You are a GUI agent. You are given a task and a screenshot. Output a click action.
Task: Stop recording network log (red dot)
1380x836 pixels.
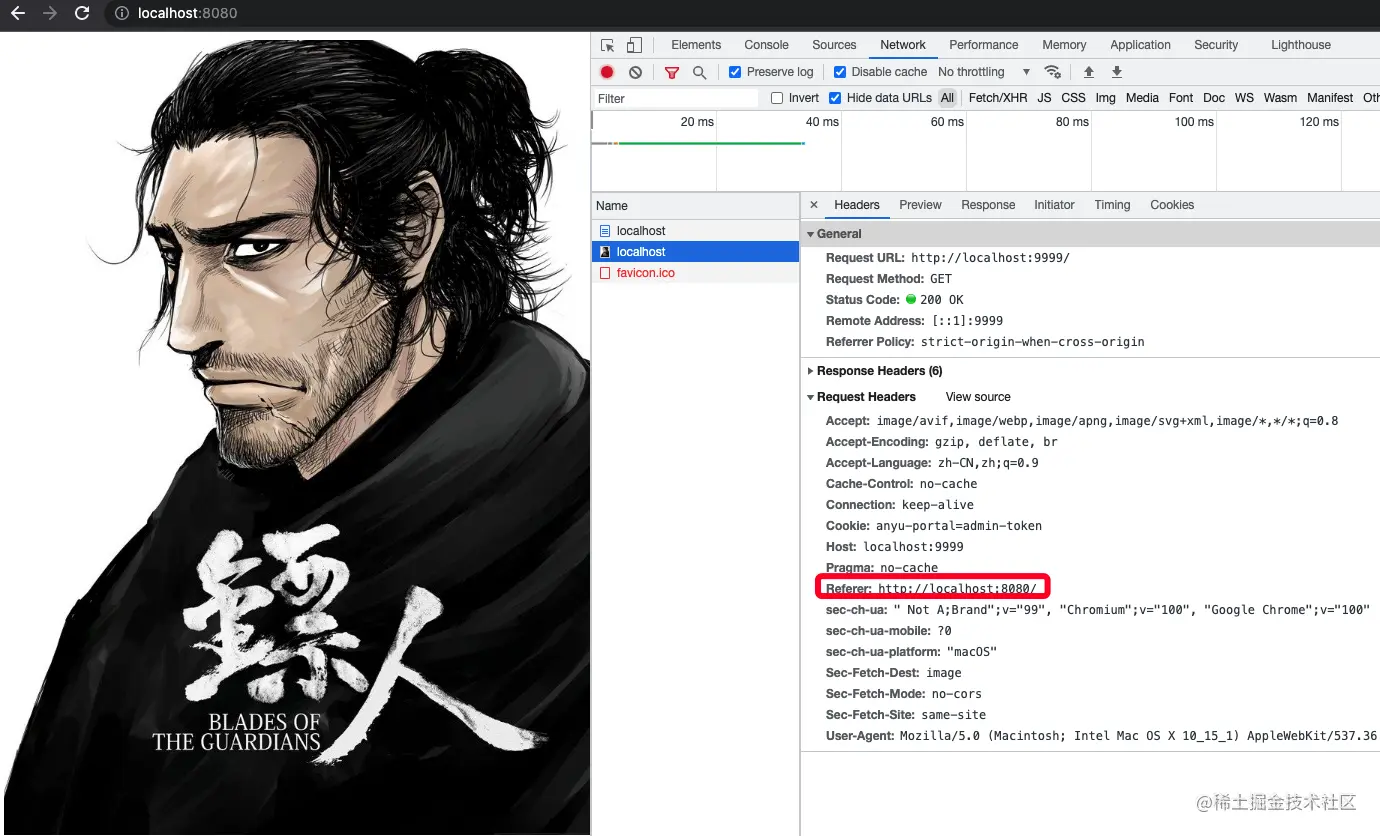607,72
